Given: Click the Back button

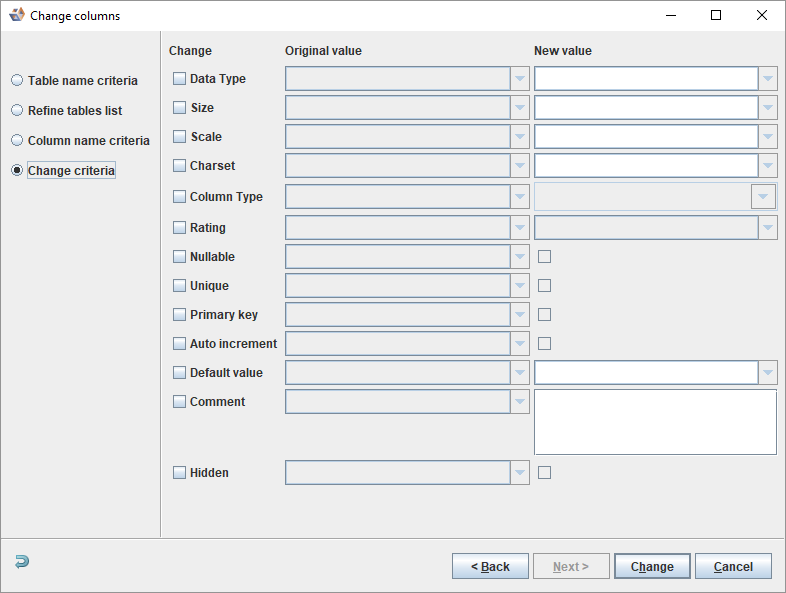Looking at the screenshot, I should point(490,567).
